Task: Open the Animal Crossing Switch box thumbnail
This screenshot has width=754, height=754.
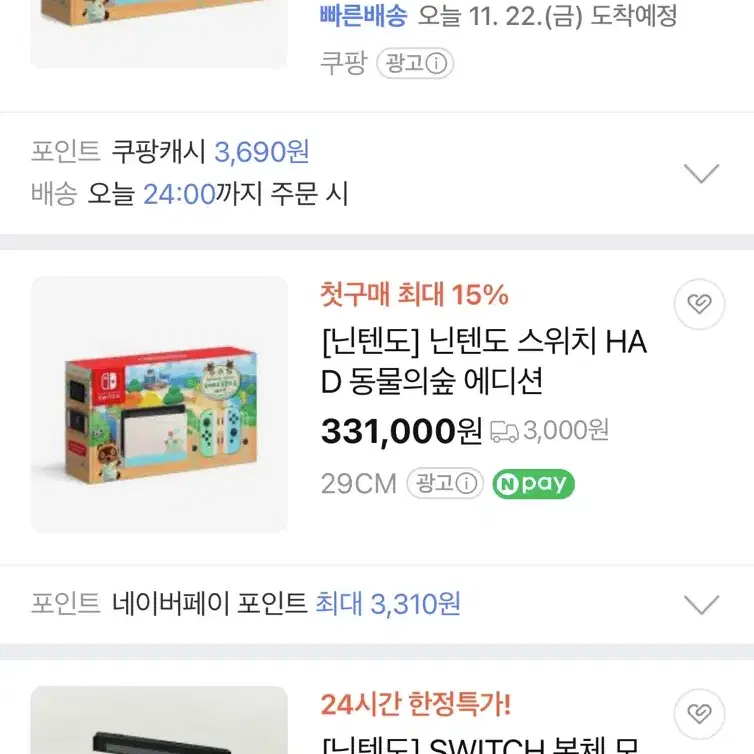Action: pos(159,404)
